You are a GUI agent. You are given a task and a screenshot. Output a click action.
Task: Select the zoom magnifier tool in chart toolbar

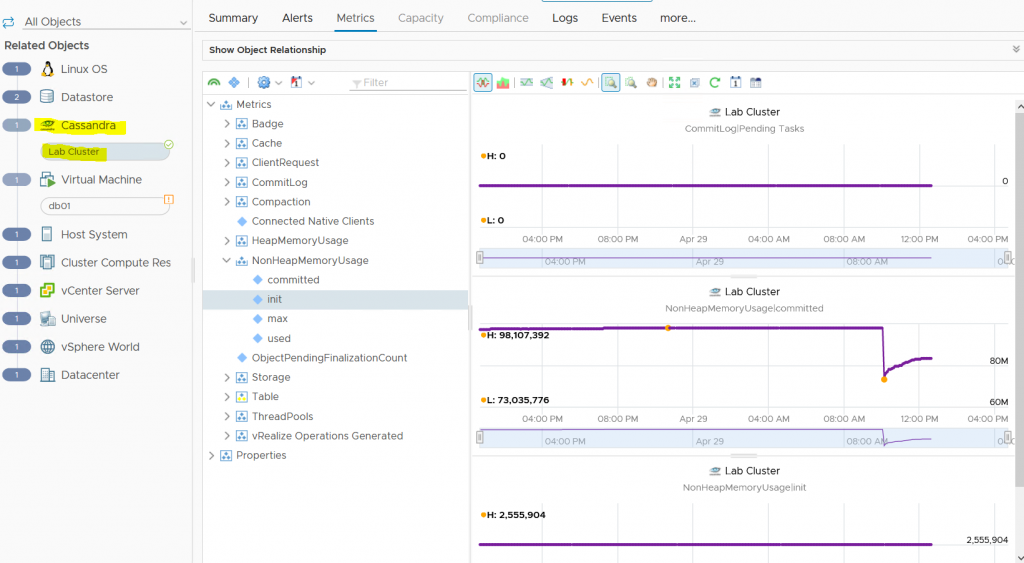[x=610, y=83]
